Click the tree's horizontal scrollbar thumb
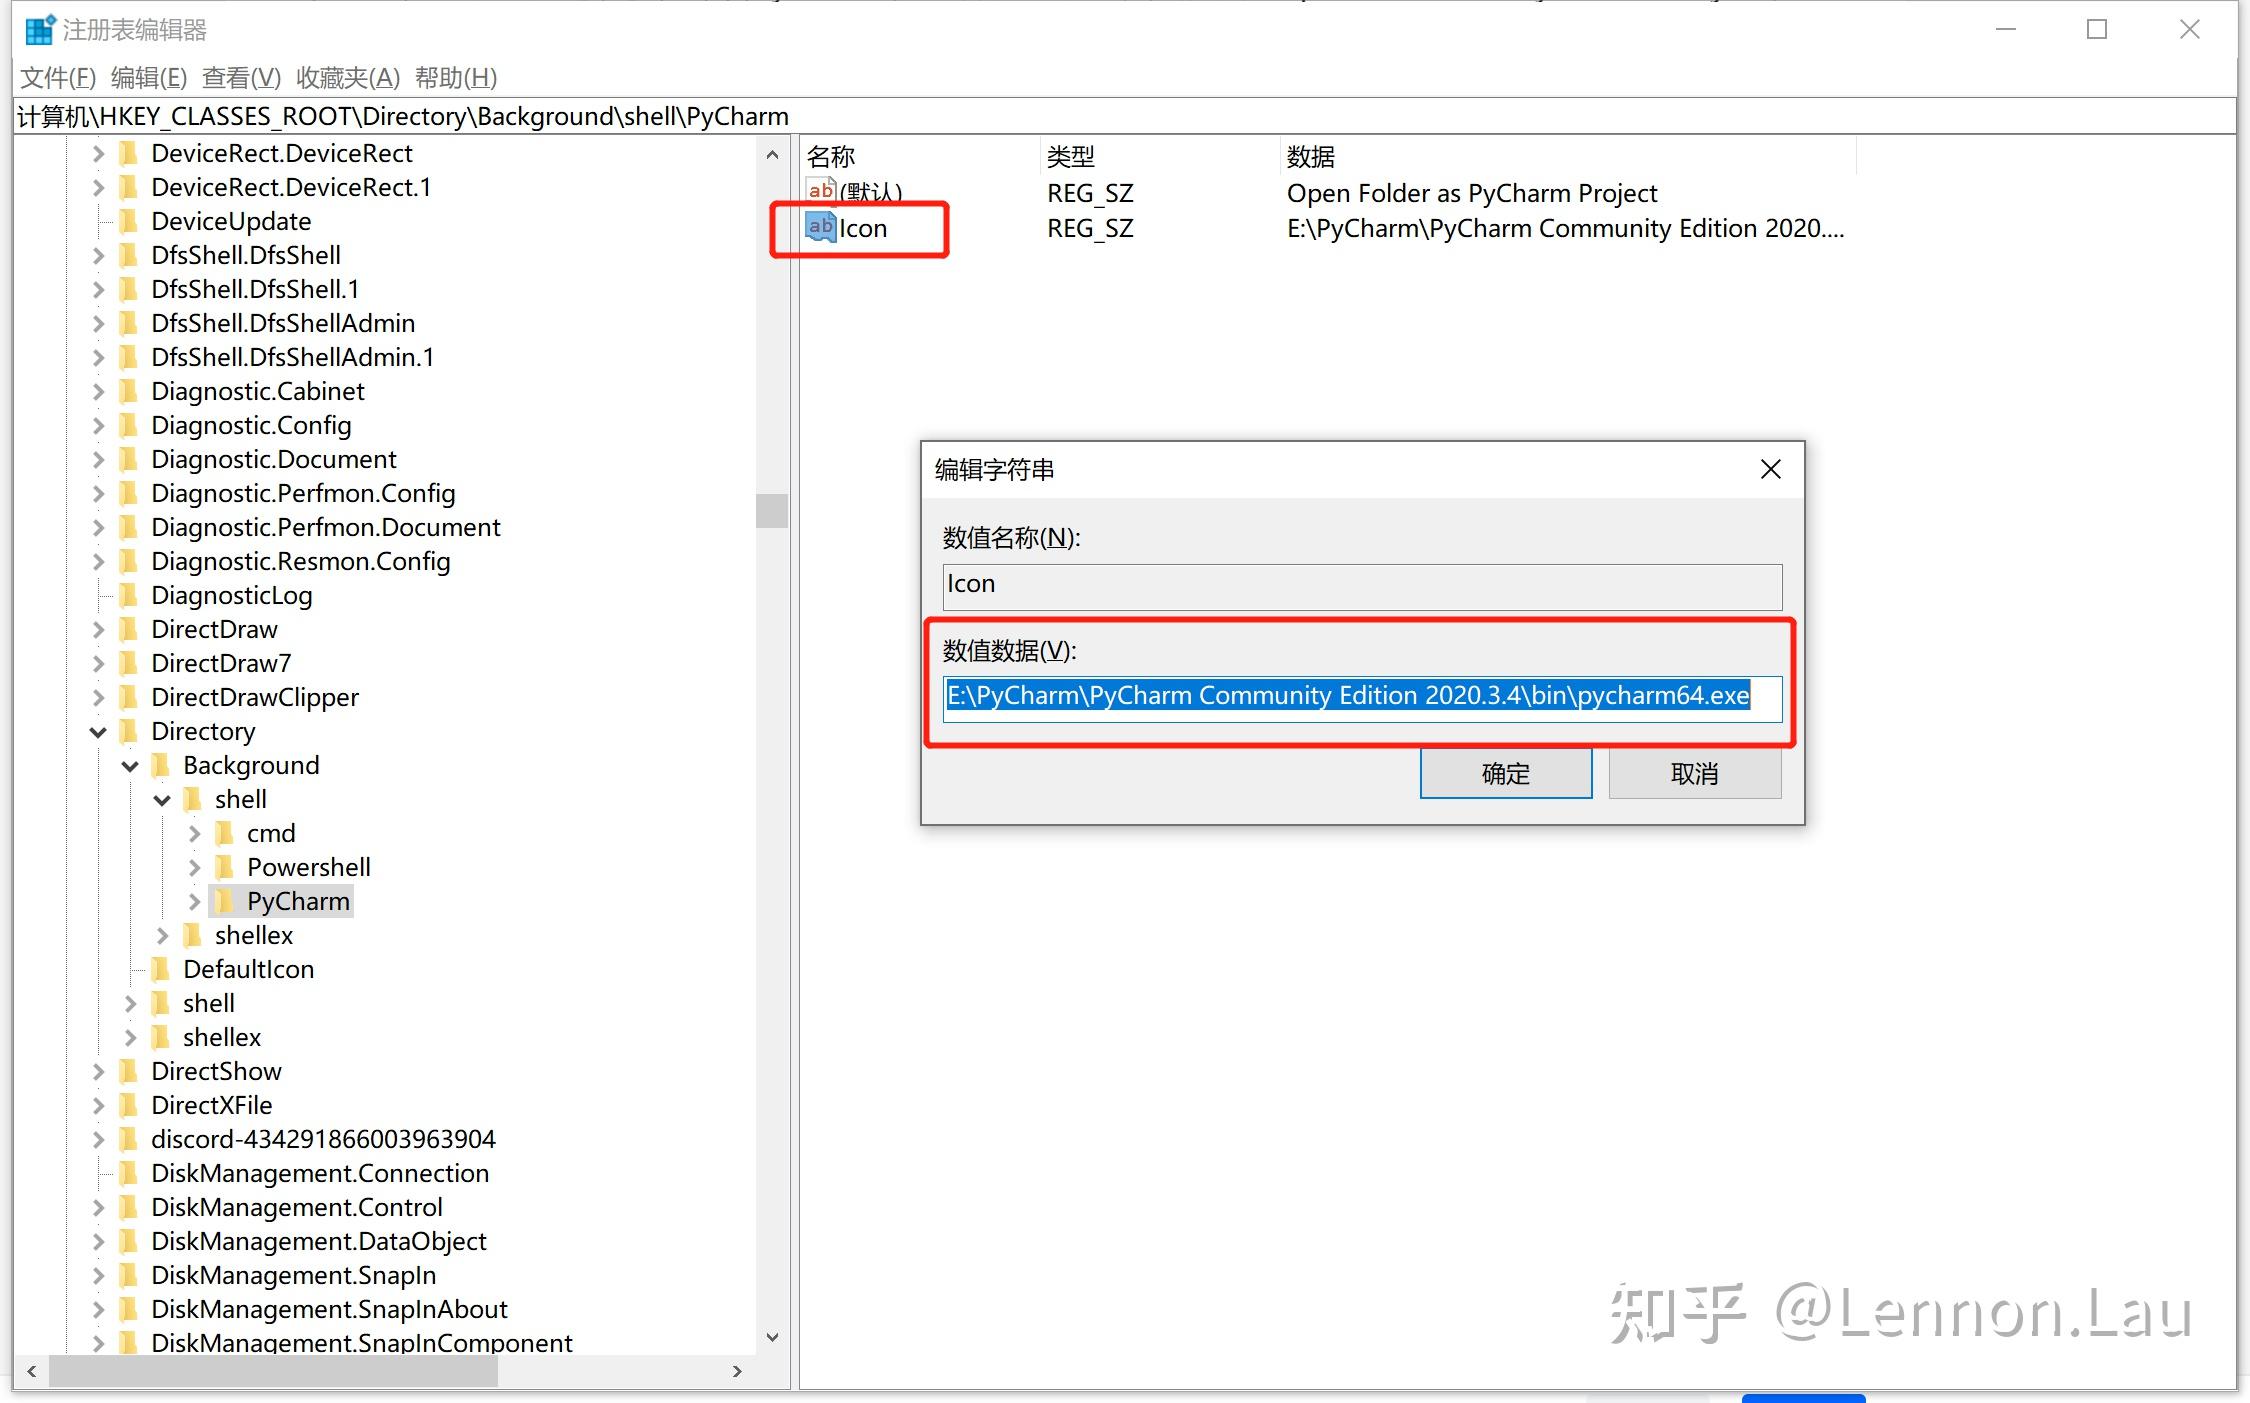This screenshot has width=2250, height=1403. tap(273, 1371)
